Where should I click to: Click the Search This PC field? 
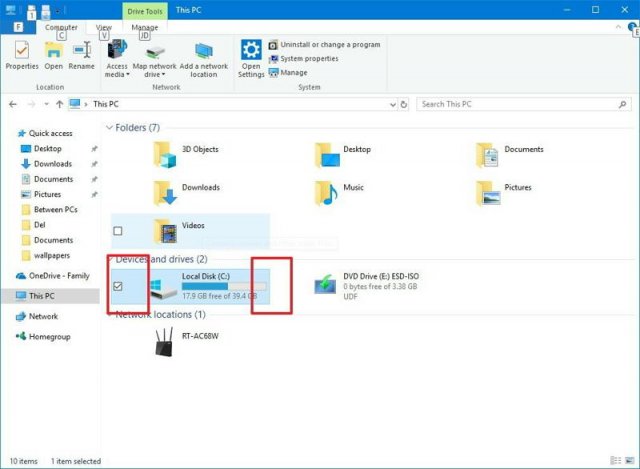pos(516,104)
